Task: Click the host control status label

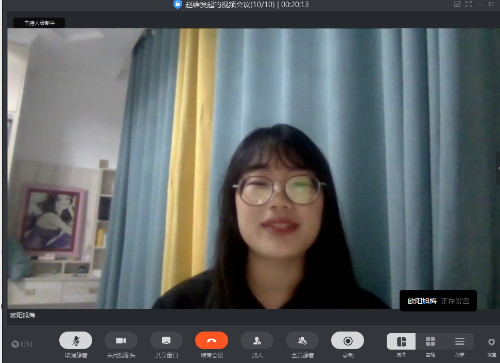Action: point(39,23)
